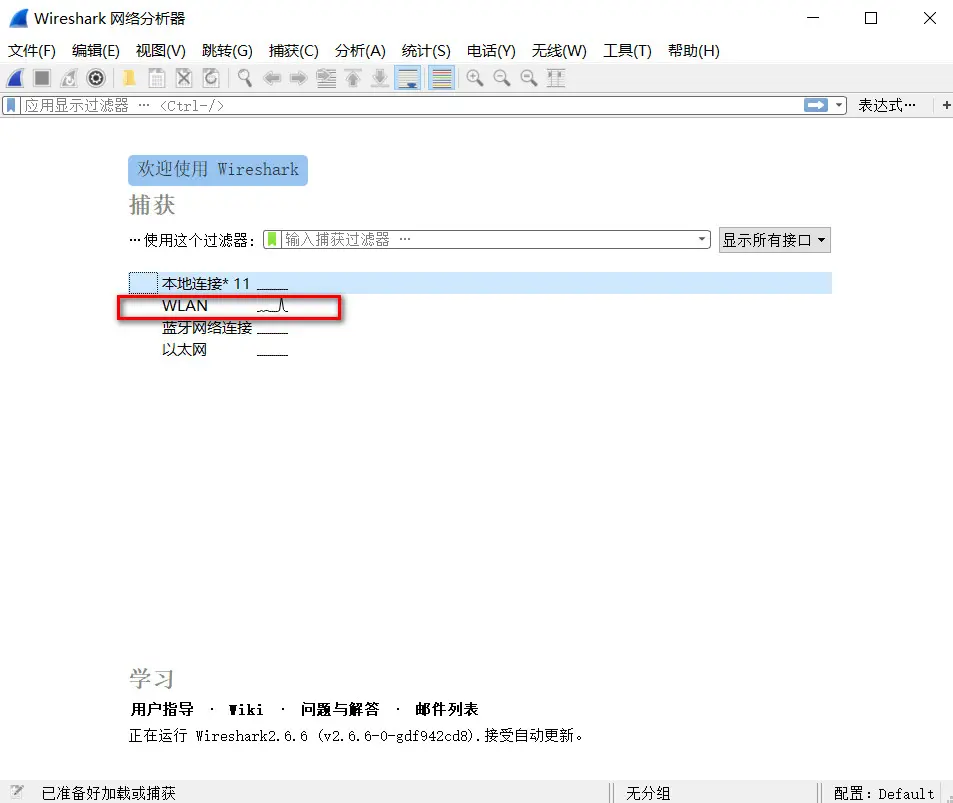Open capture options gear icon

96,78
